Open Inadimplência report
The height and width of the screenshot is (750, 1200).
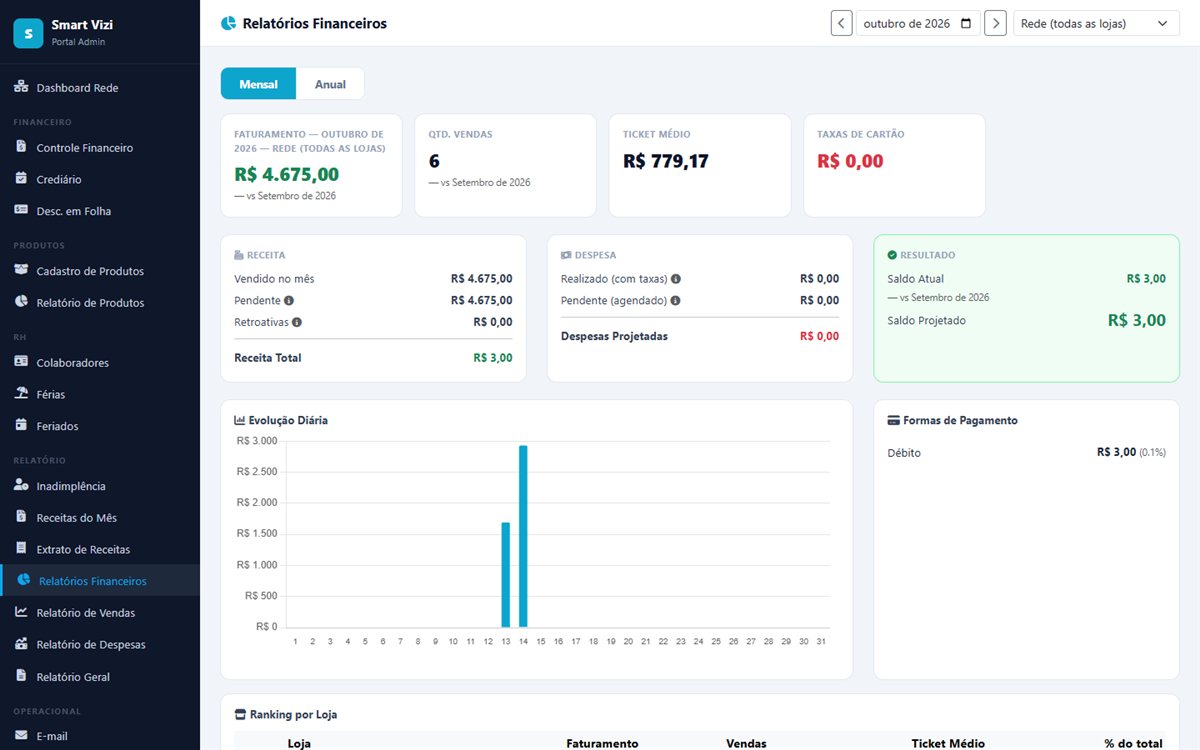pos(100,485)
